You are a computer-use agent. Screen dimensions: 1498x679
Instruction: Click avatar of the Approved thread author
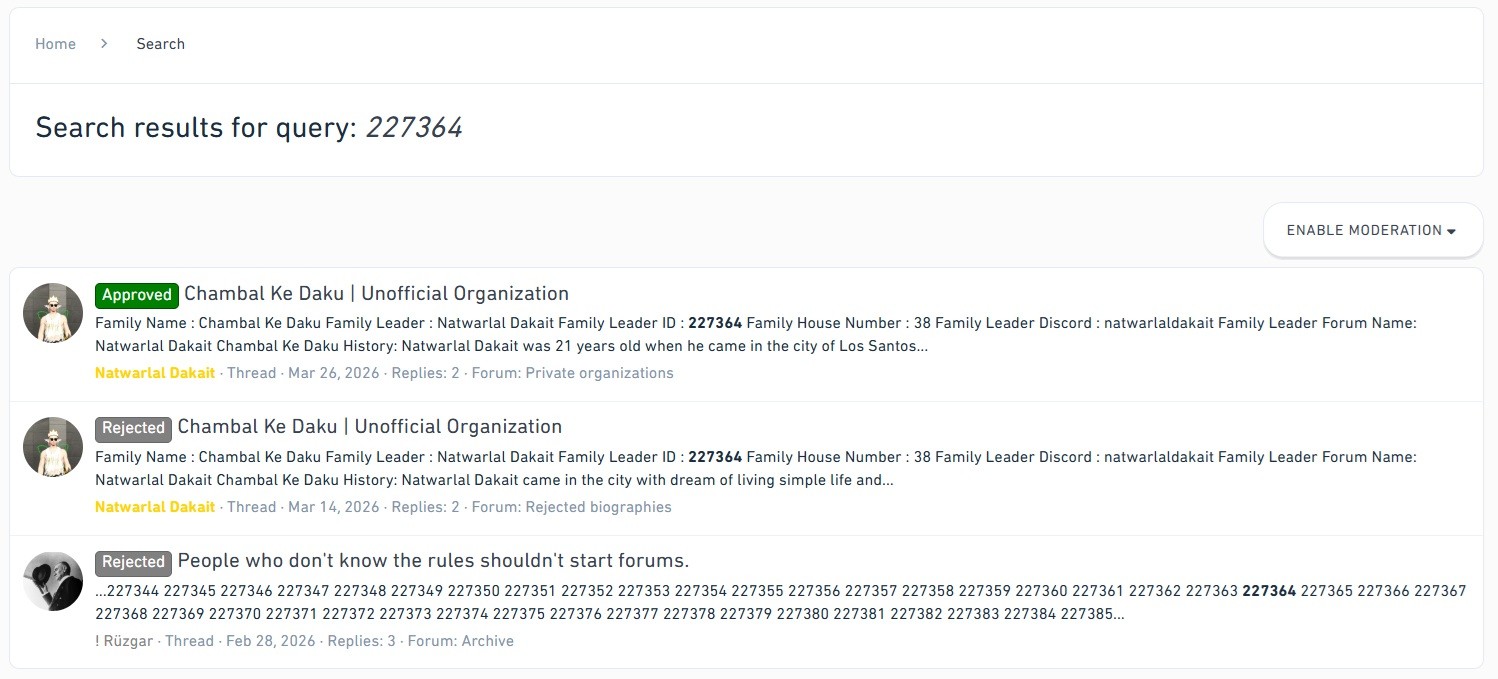tap(53, 313)
